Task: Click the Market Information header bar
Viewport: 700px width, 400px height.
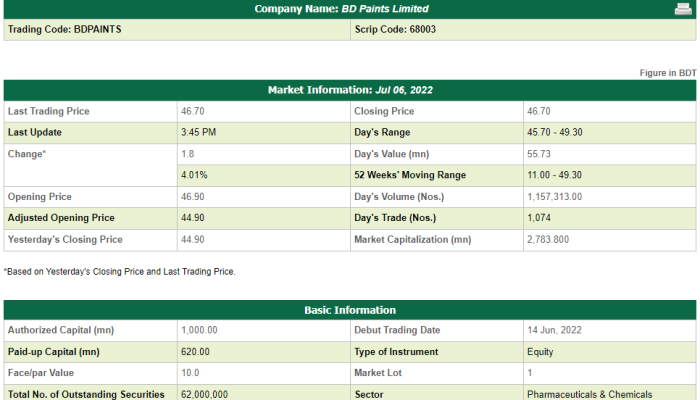Action: 350,90
